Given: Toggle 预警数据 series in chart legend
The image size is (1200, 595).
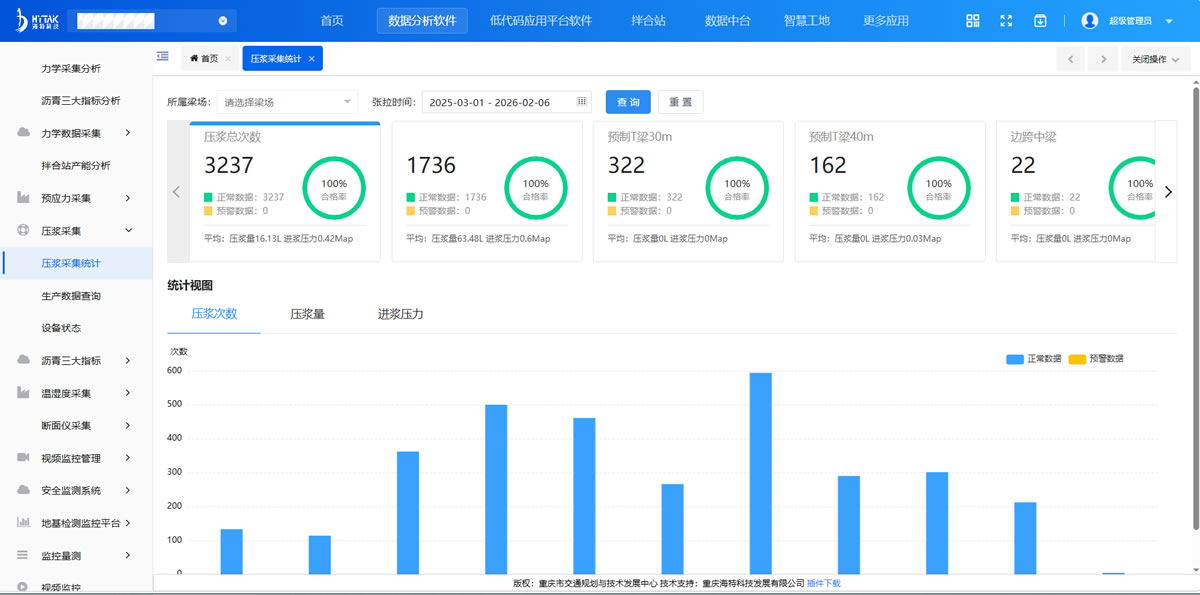Looking at the screenshot, I should point(1096,358).
